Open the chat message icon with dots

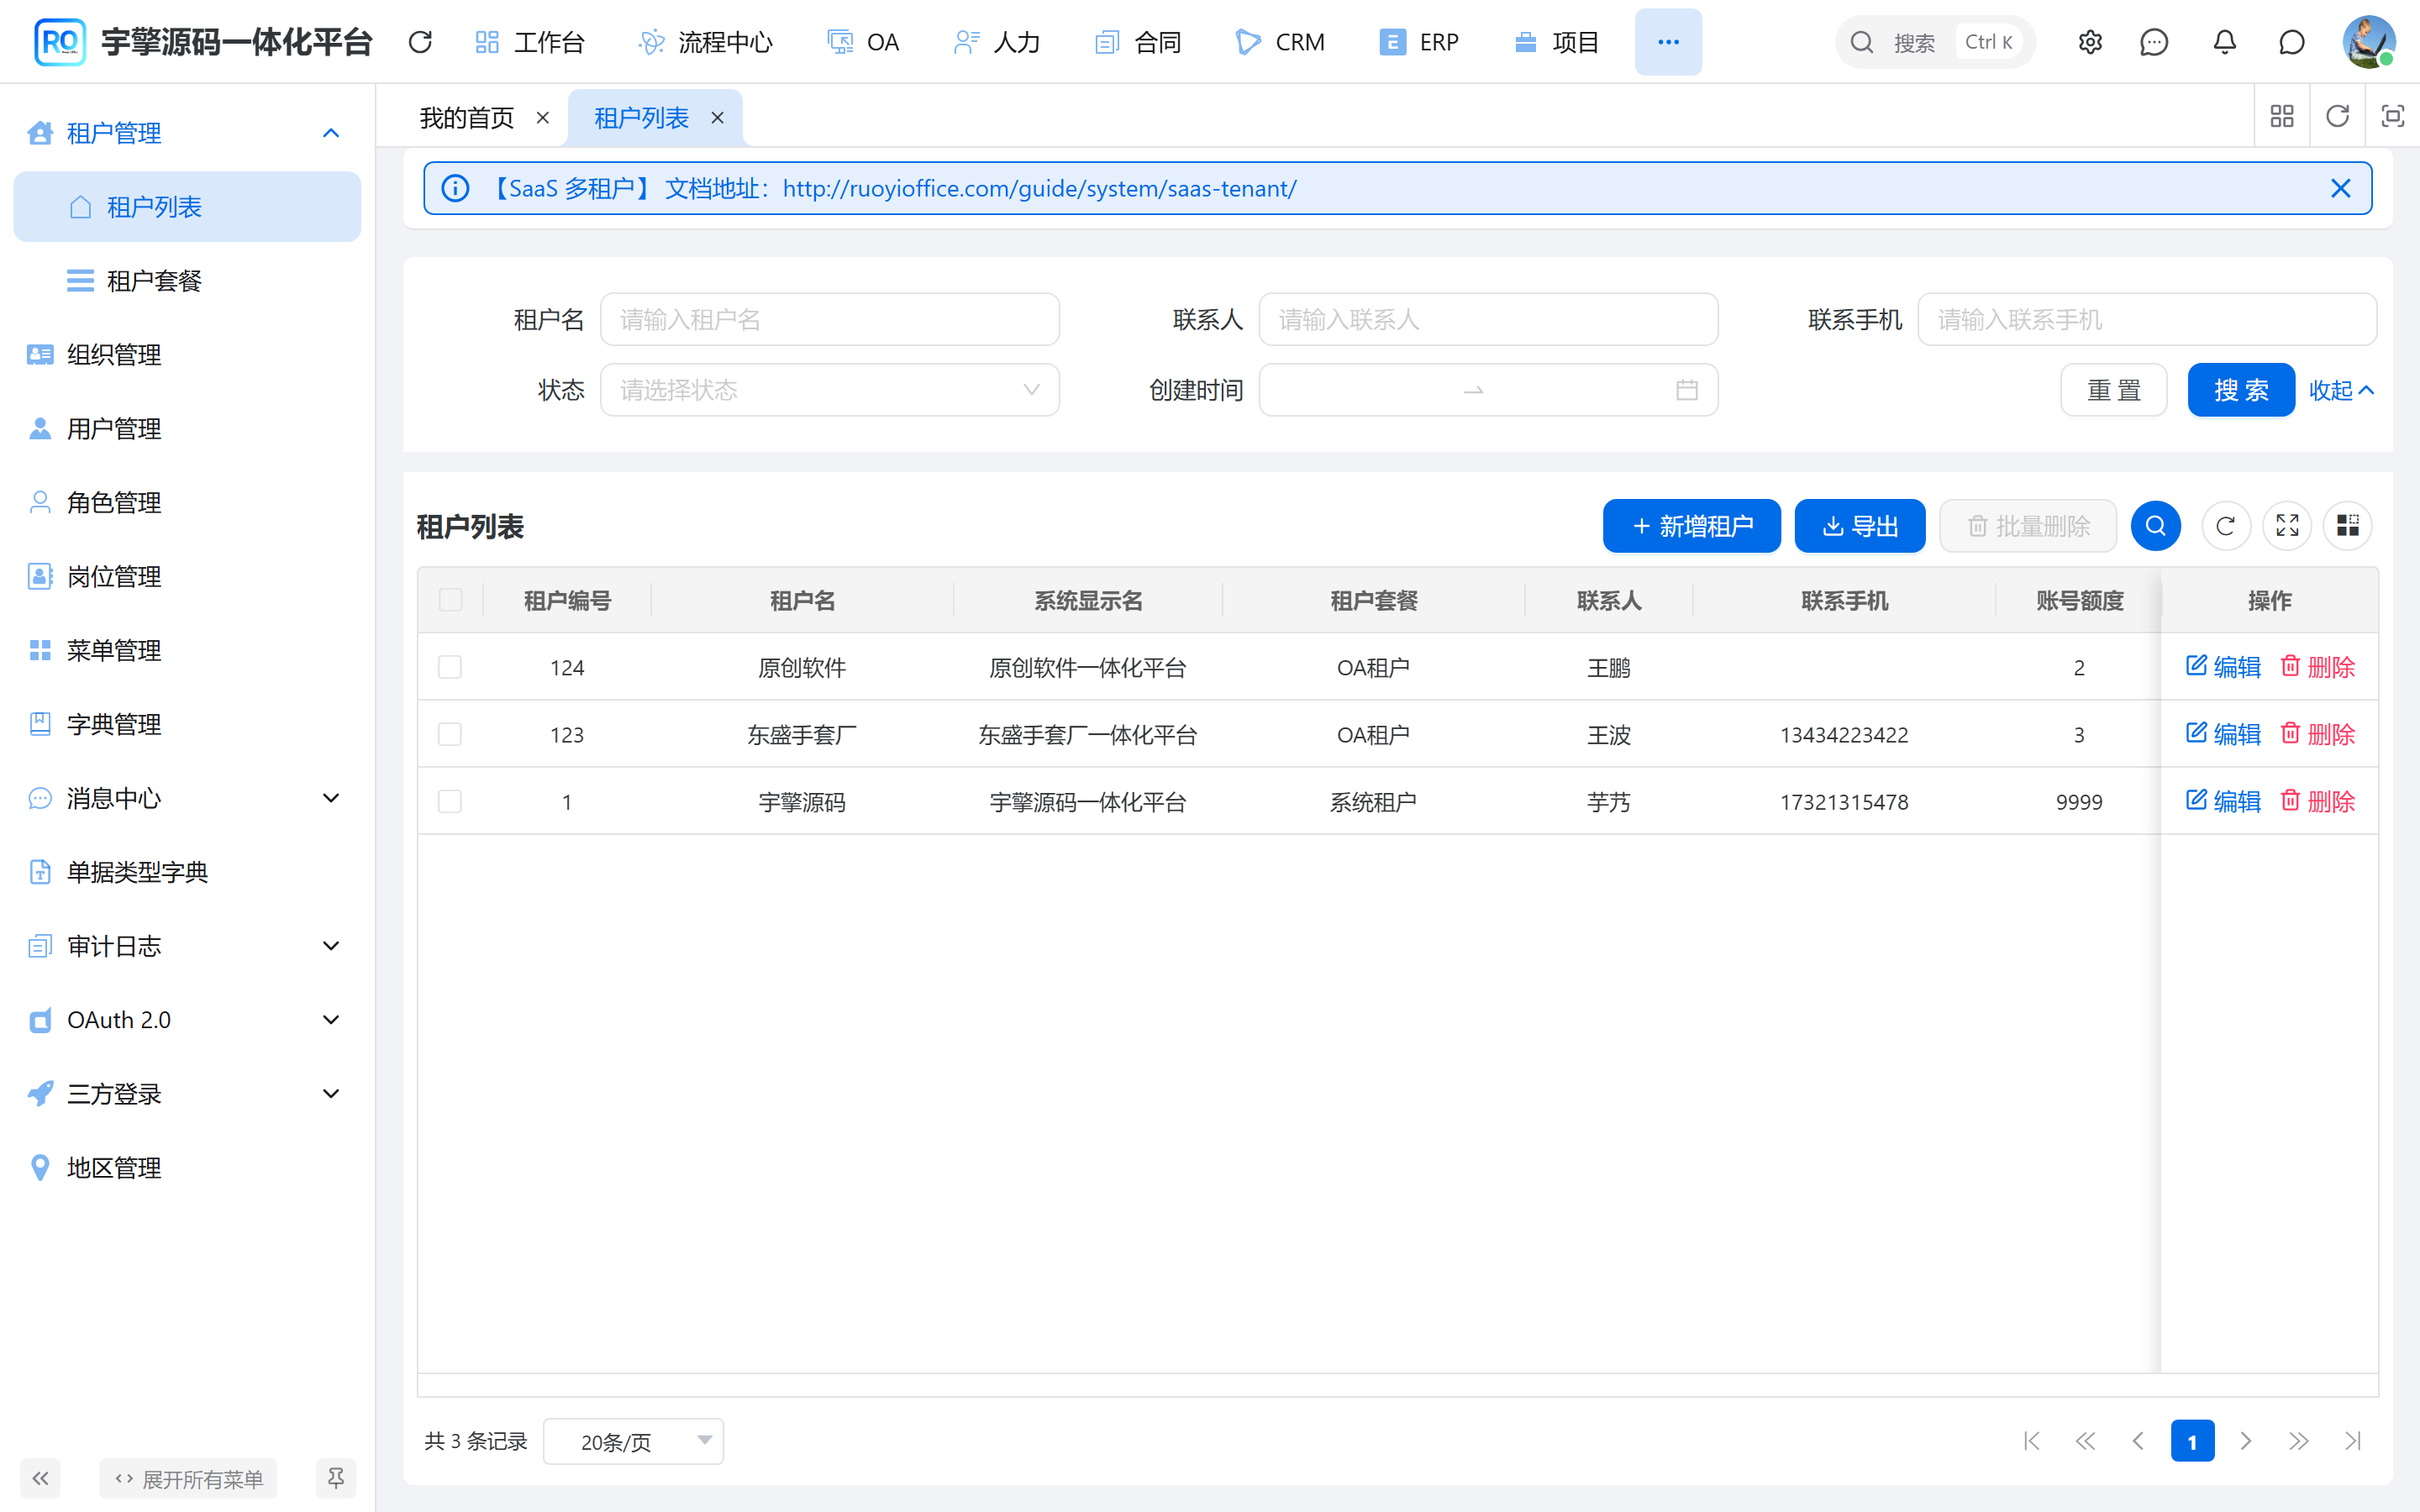2154,42
